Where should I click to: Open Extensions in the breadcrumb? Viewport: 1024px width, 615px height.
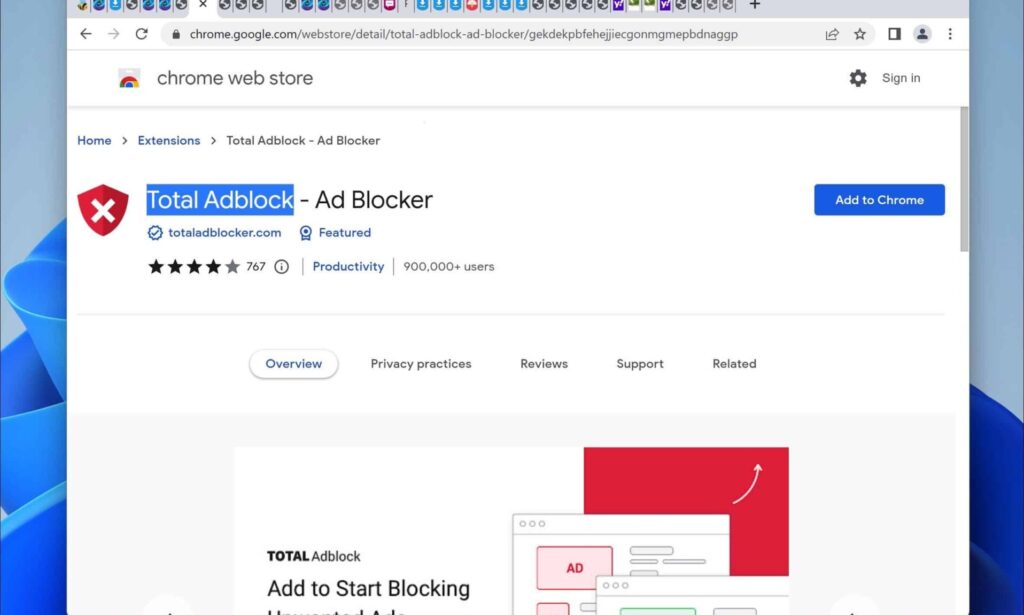[x=168, y=140]
